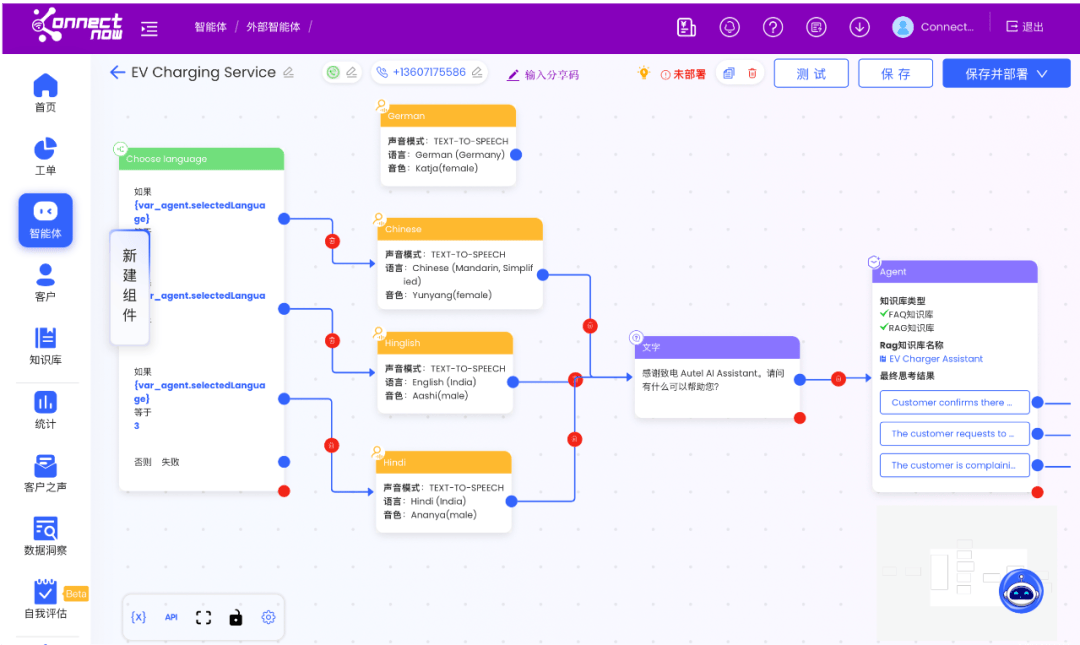Click the 测试 button

coord(811,74)
